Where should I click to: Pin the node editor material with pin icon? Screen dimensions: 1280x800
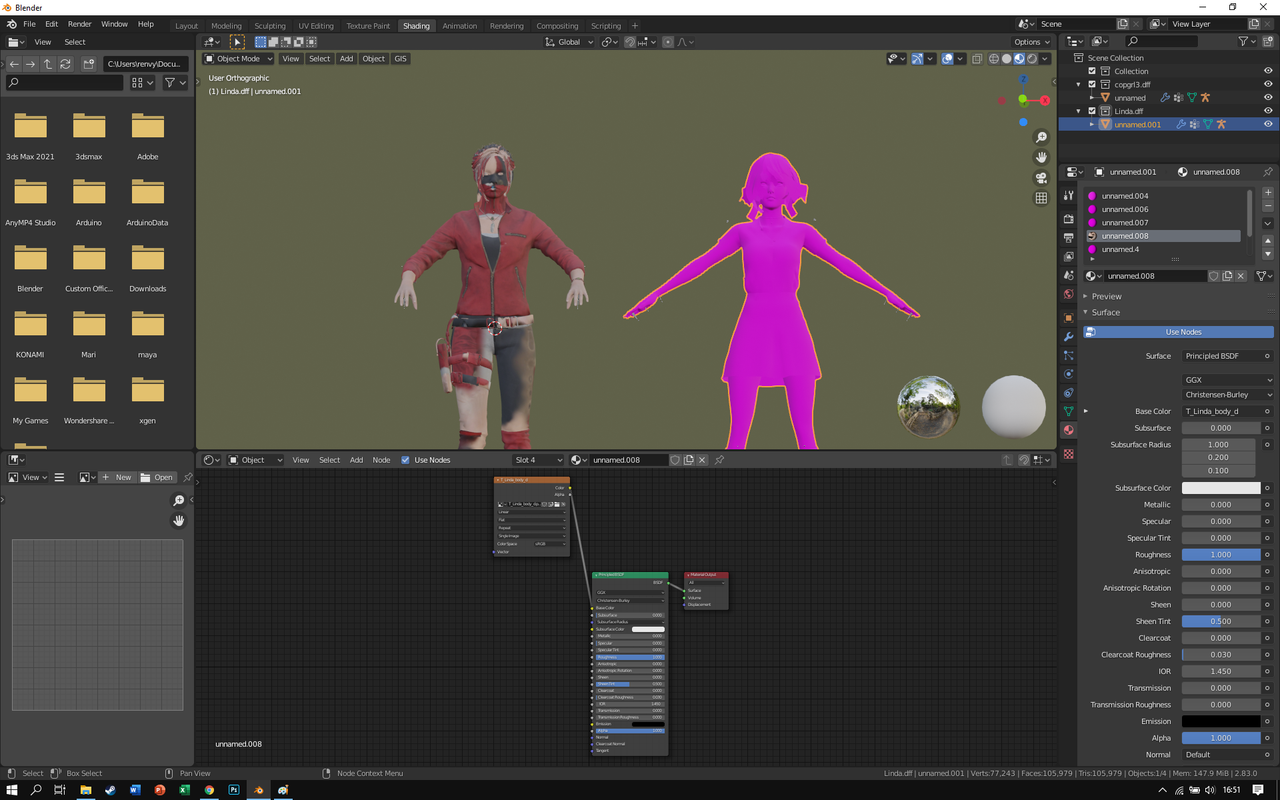click(719, 460)
